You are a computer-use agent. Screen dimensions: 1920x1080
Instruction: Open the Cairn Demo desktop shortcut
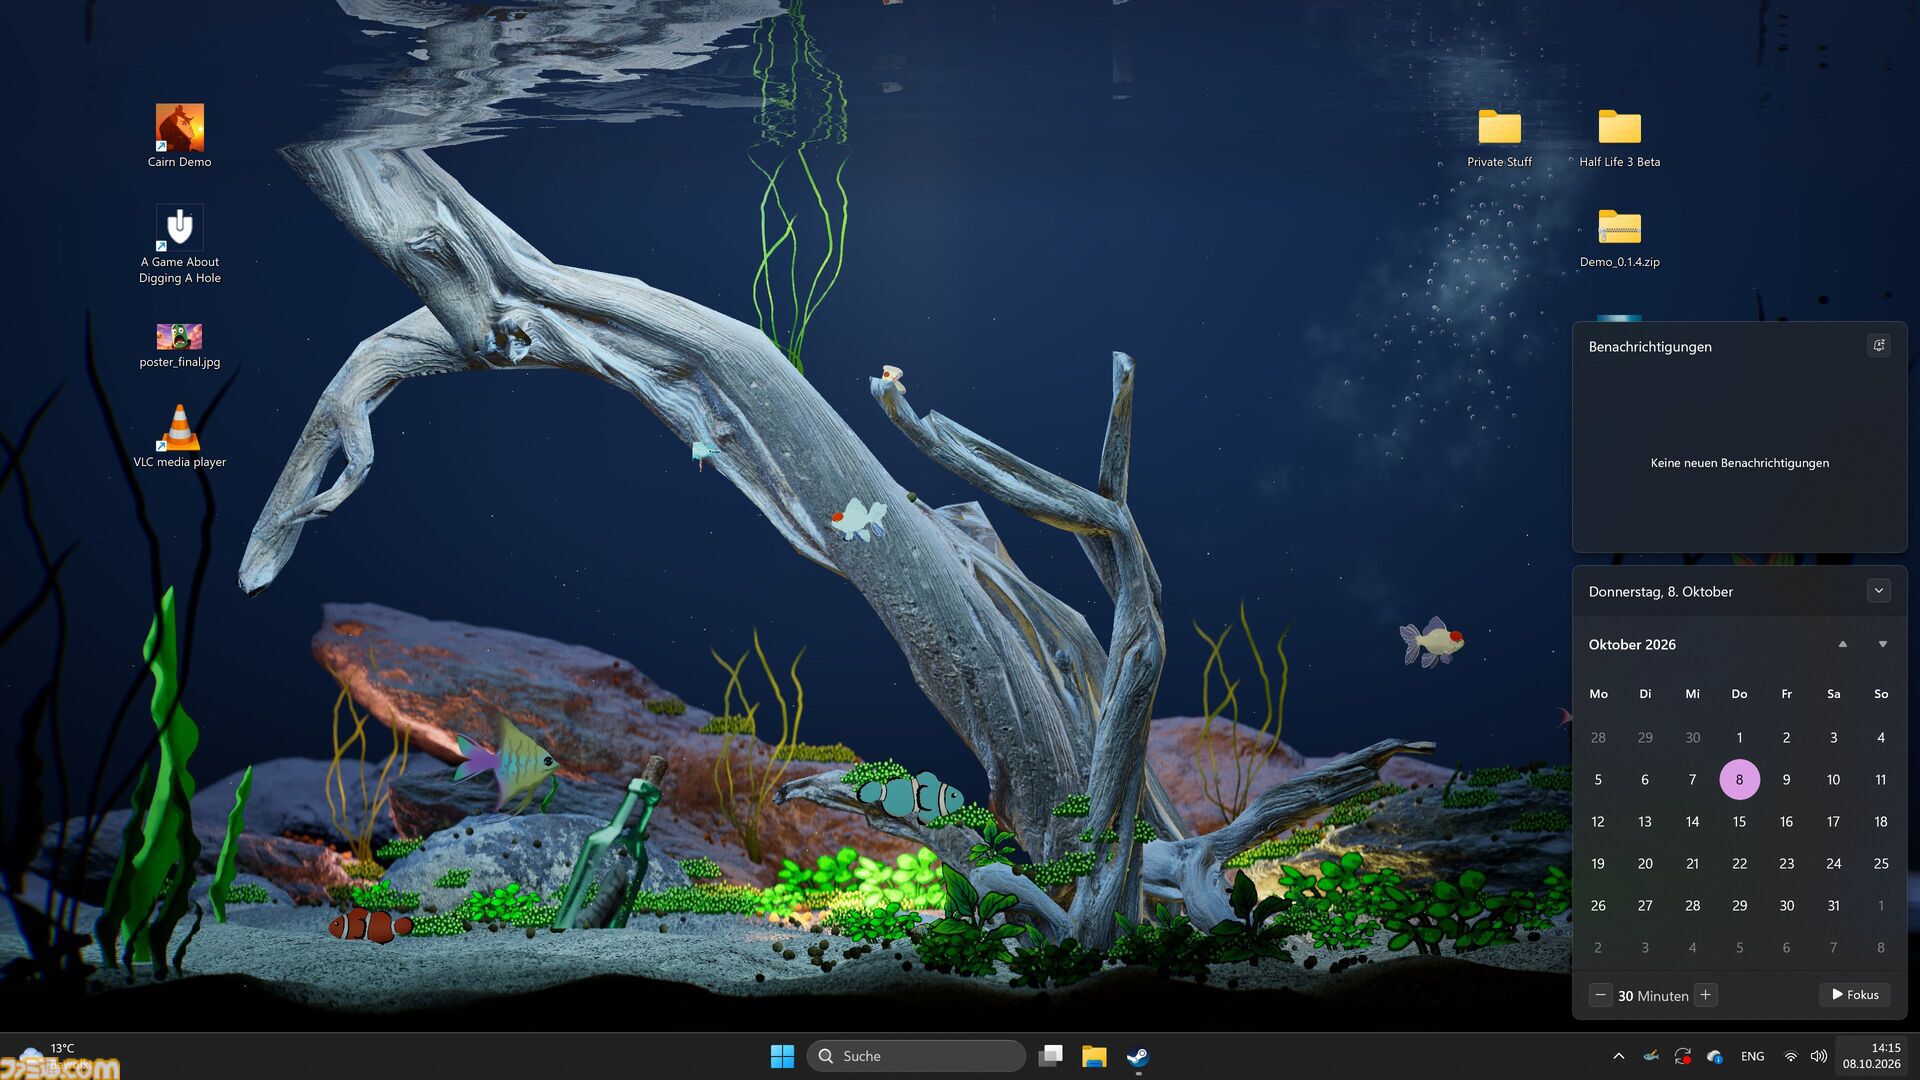click(x=180, y=136)
